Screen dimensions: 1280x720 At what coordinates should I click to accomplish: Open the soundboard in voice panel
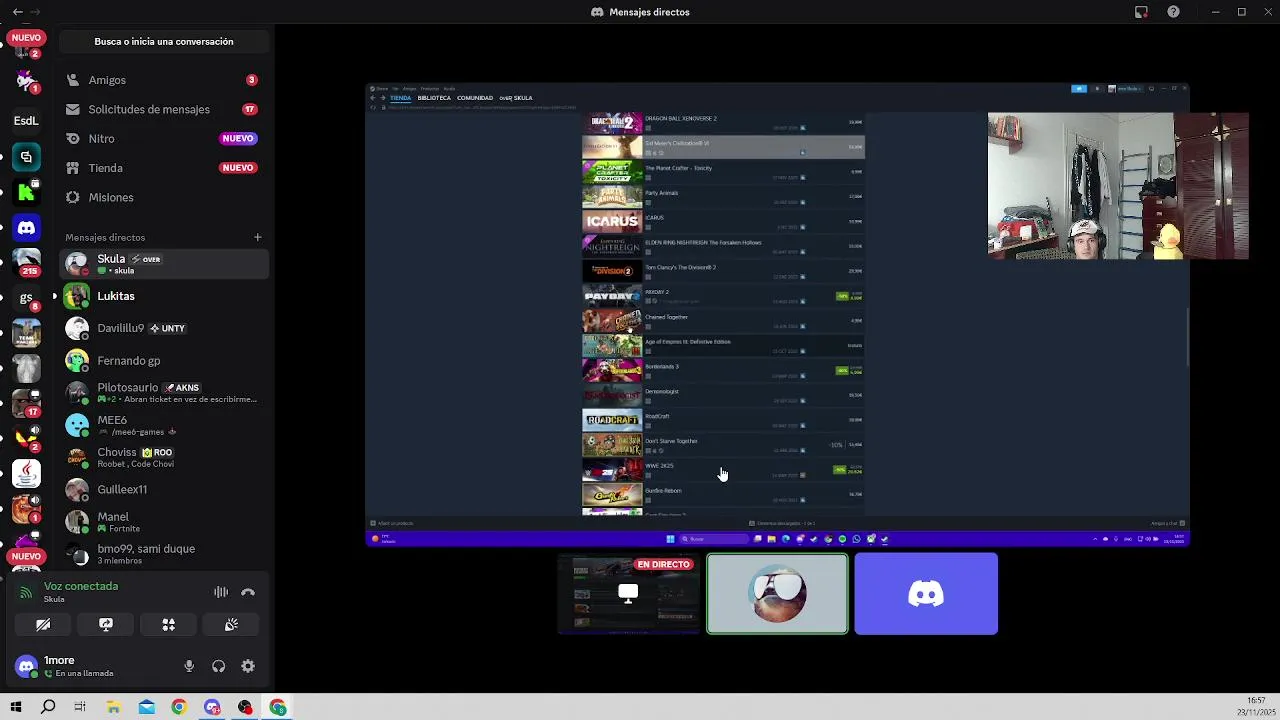(231, 624)
